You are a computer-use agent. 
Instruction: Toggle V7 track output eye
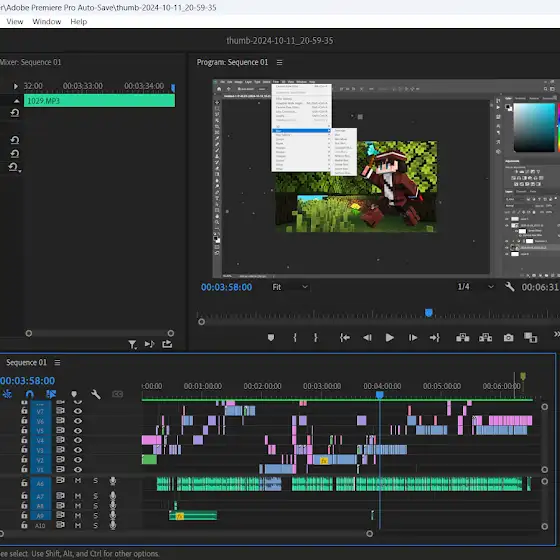[78, 411]
